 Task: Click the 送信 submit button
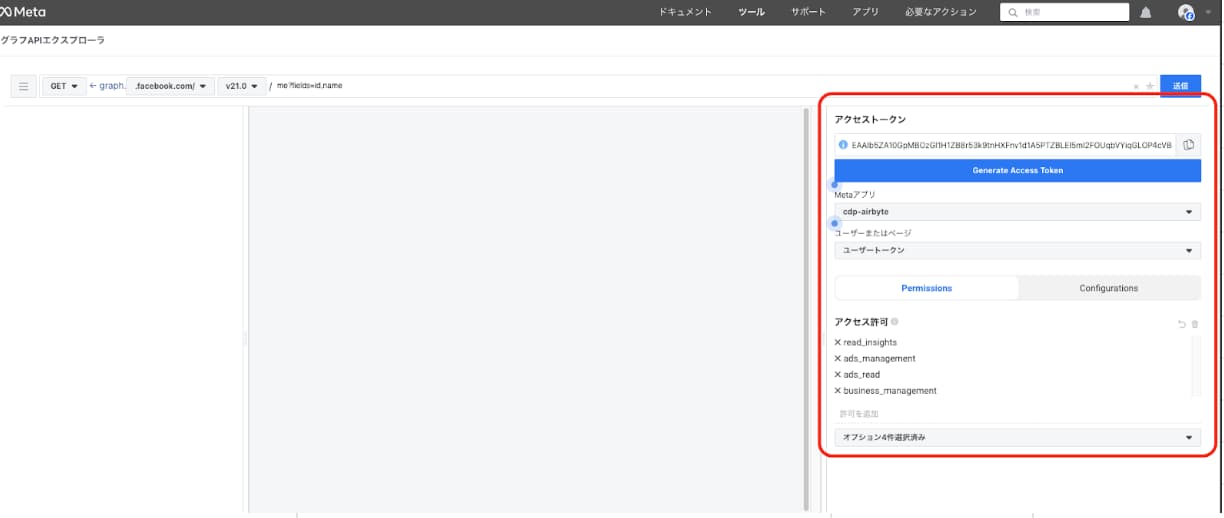pyautogui.click(x=1181, y=86)
